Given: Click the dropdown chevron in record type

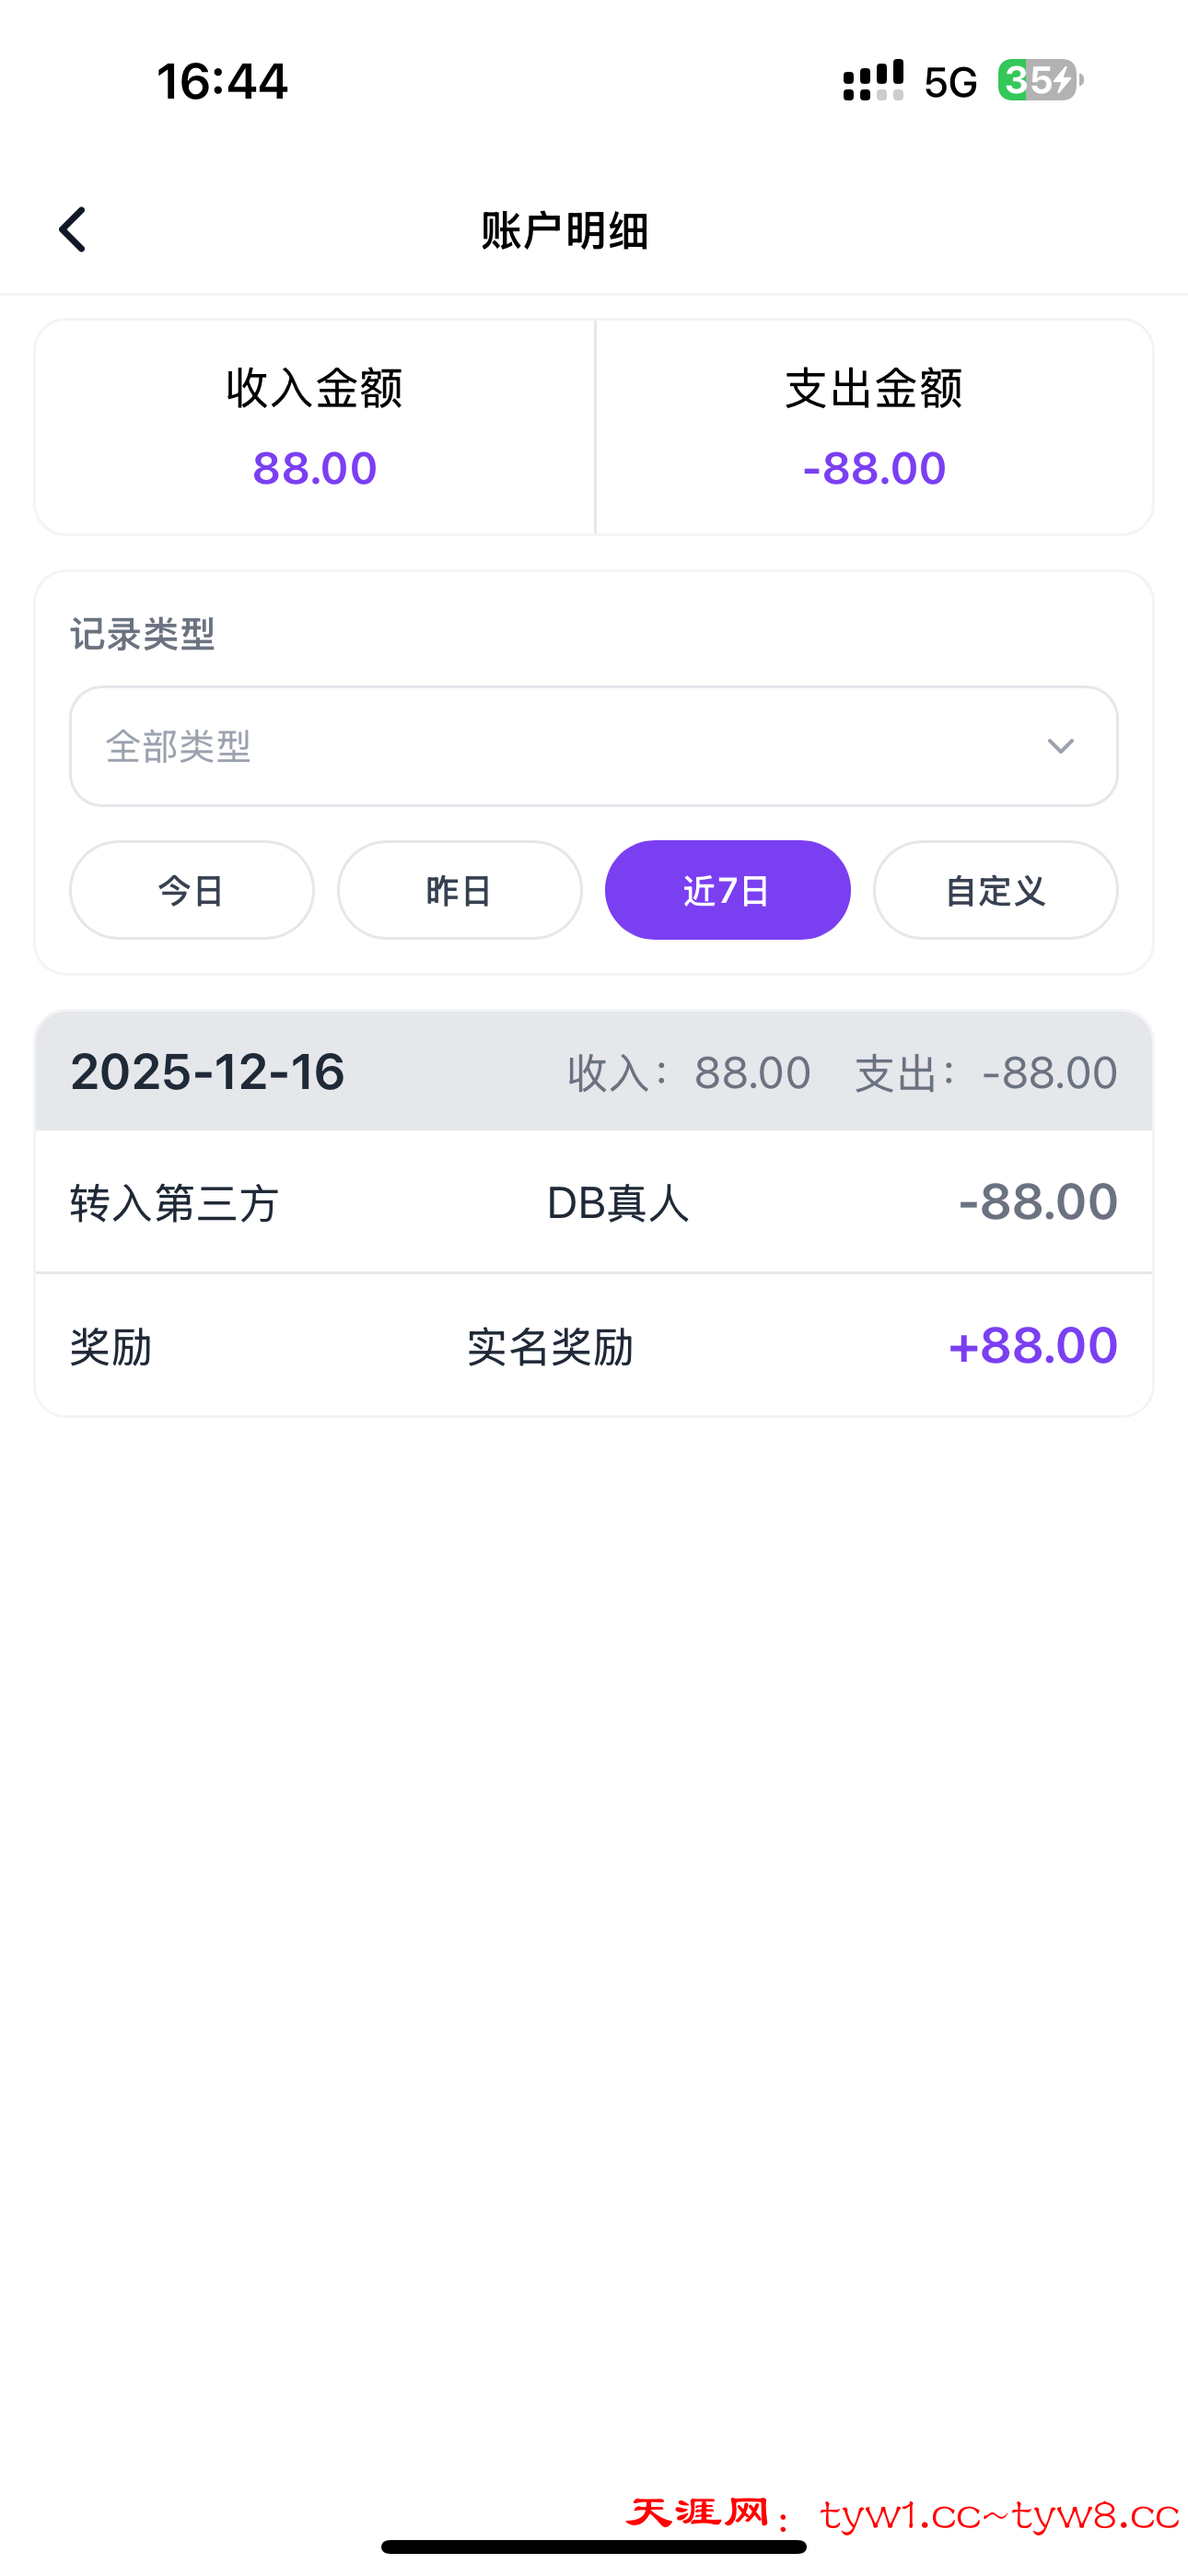Looking at the screenshot, I should pyautogui.click(x=1060, y=746).
